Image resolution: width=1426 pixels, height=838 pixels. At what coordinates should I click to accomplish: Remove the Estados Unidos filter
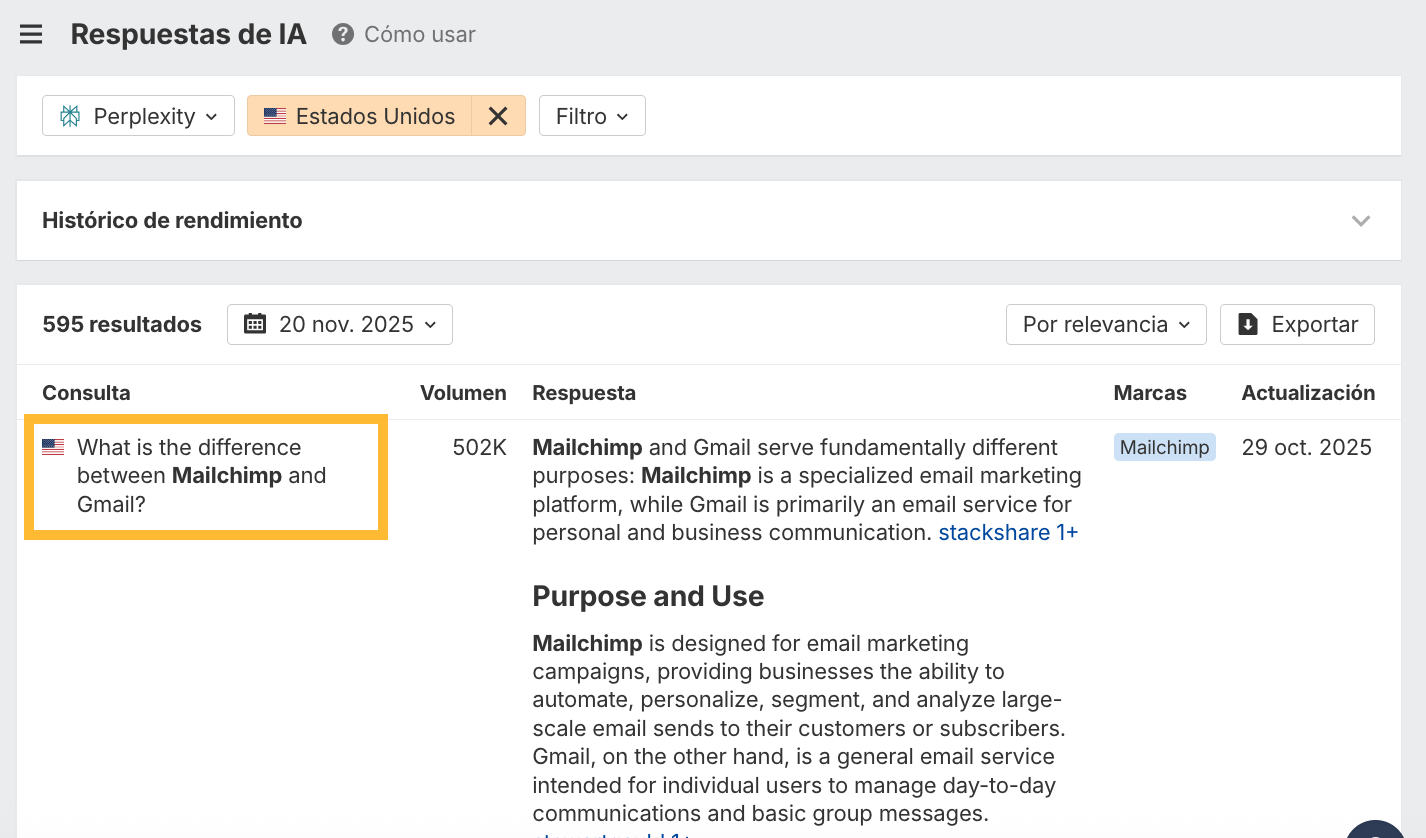pos(498,116)
